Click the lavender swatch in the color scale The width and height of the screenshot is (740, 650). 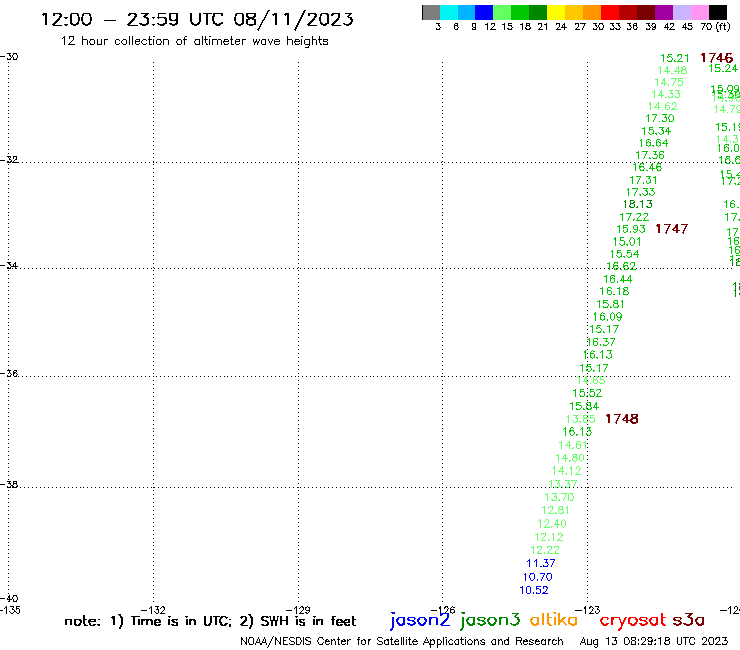(682, 12)
